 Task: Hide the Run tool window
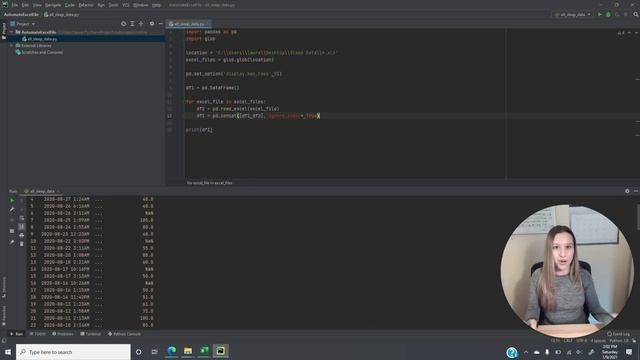[636, 191]
